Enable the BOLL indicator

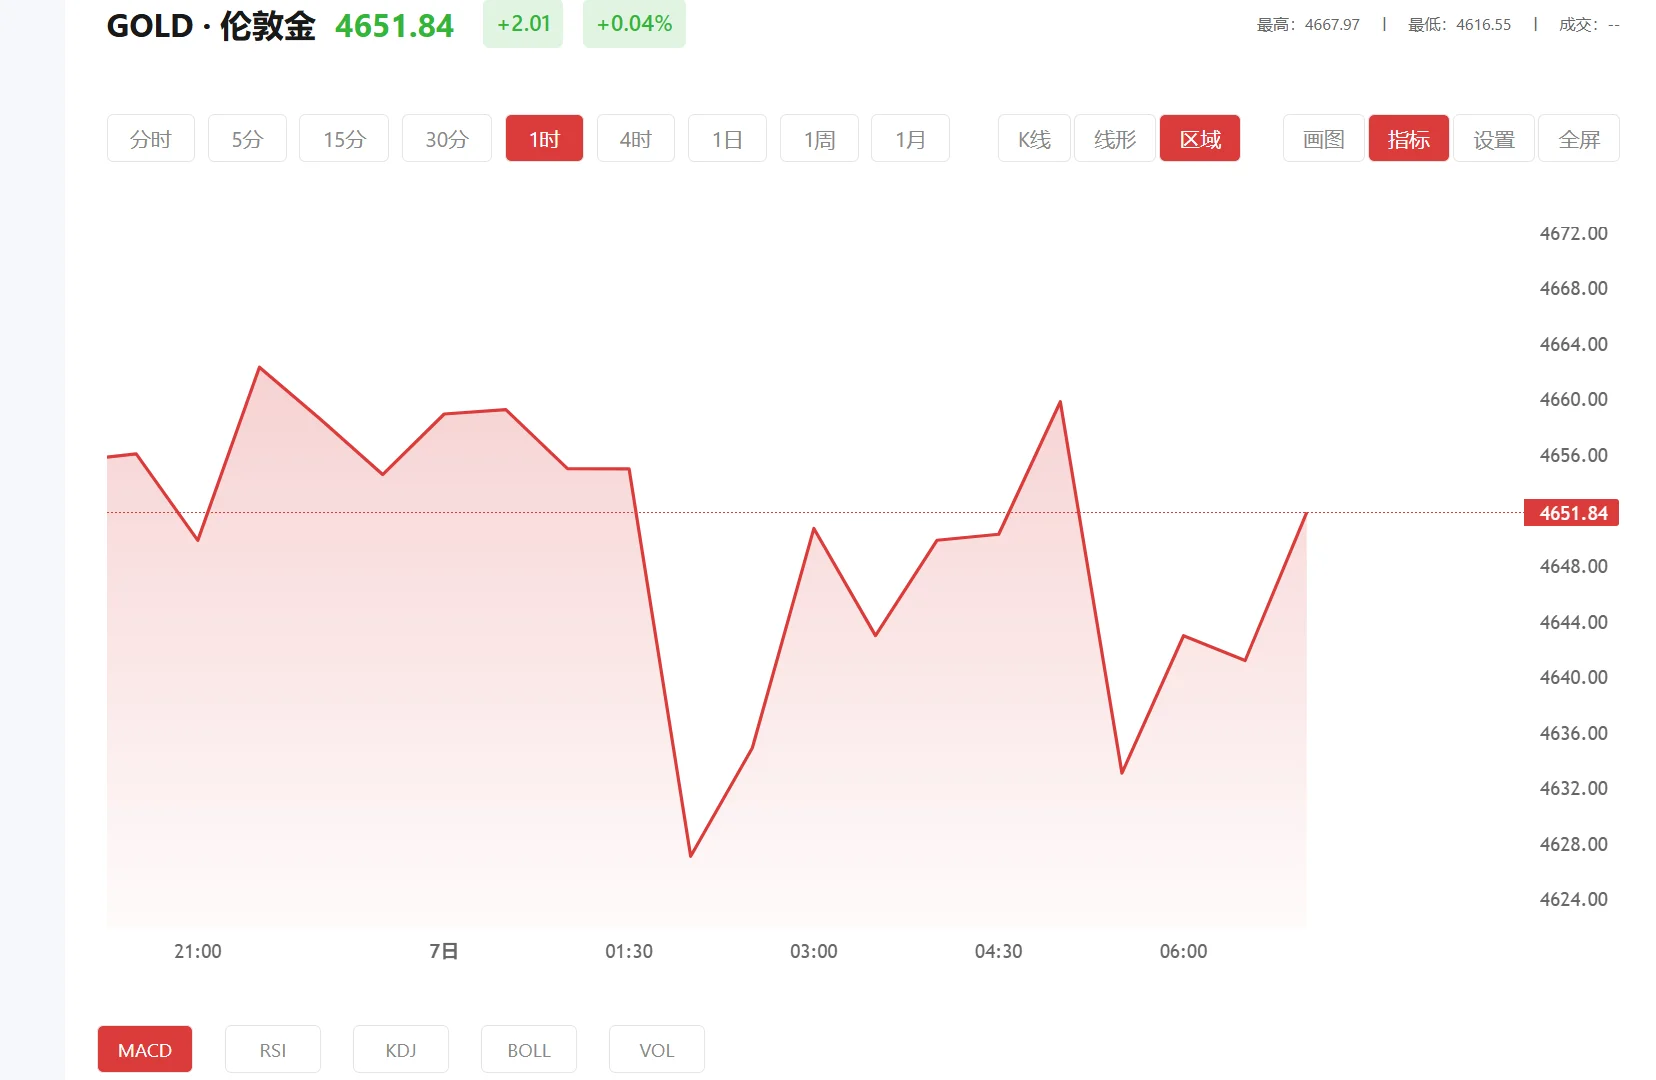click(528, 1049)
